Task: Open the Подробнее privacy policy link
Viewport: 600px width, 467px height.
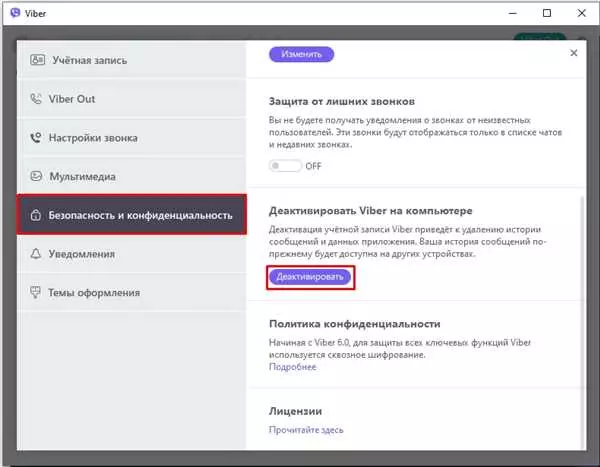Action: click(293, 367)
